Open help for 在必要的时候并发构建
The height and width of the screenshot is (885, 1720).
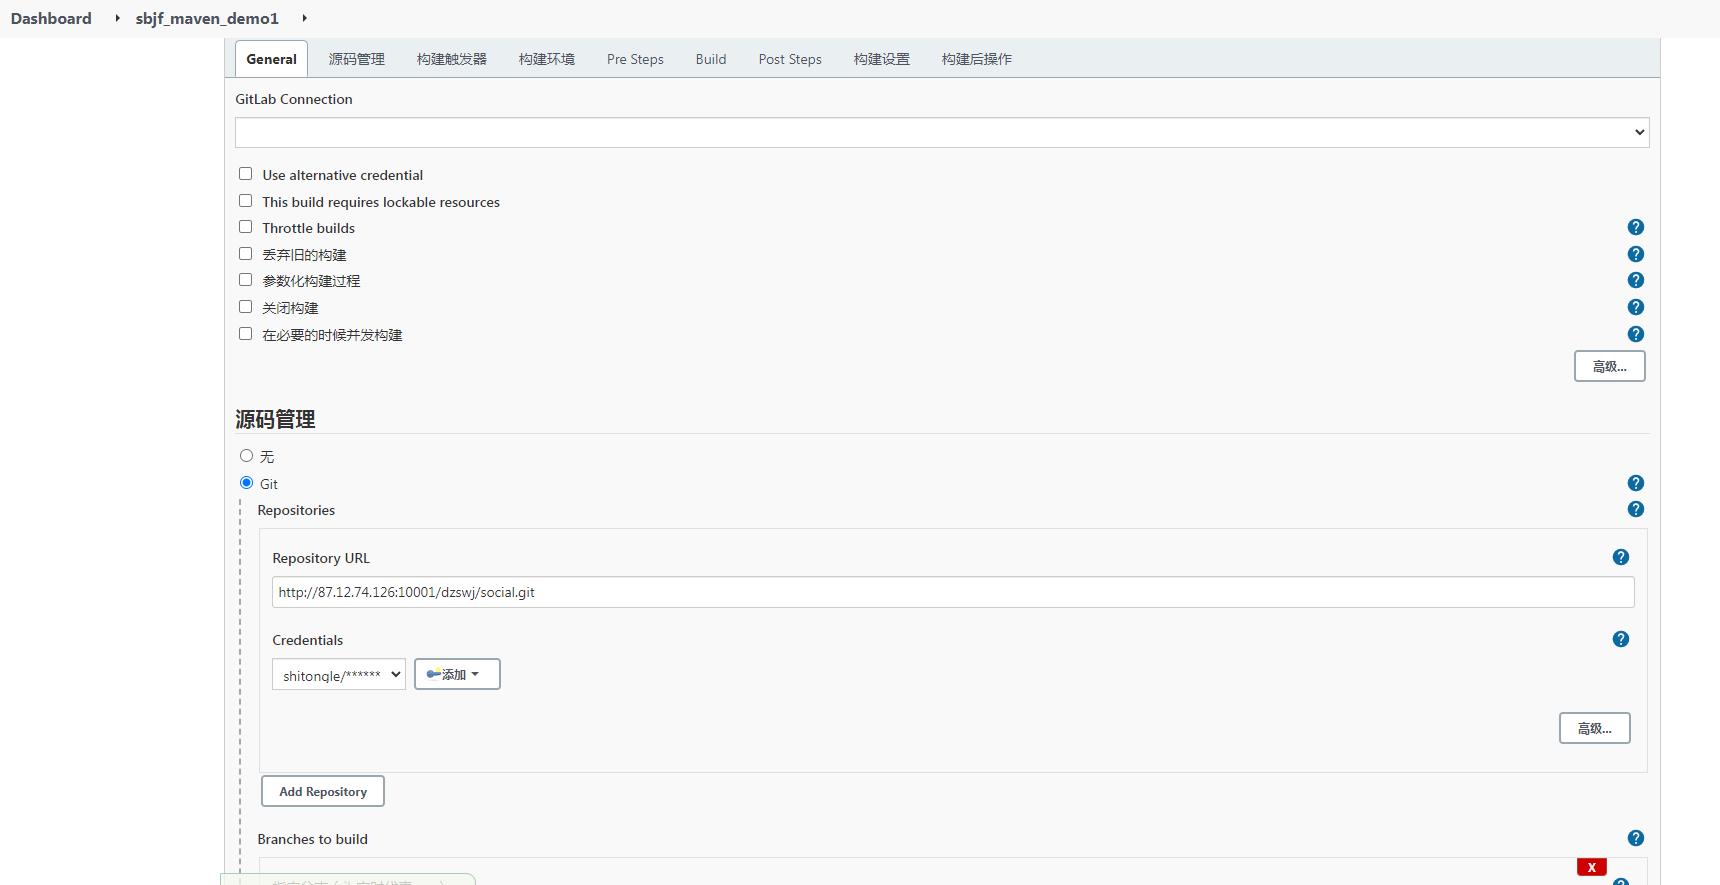1636,334
